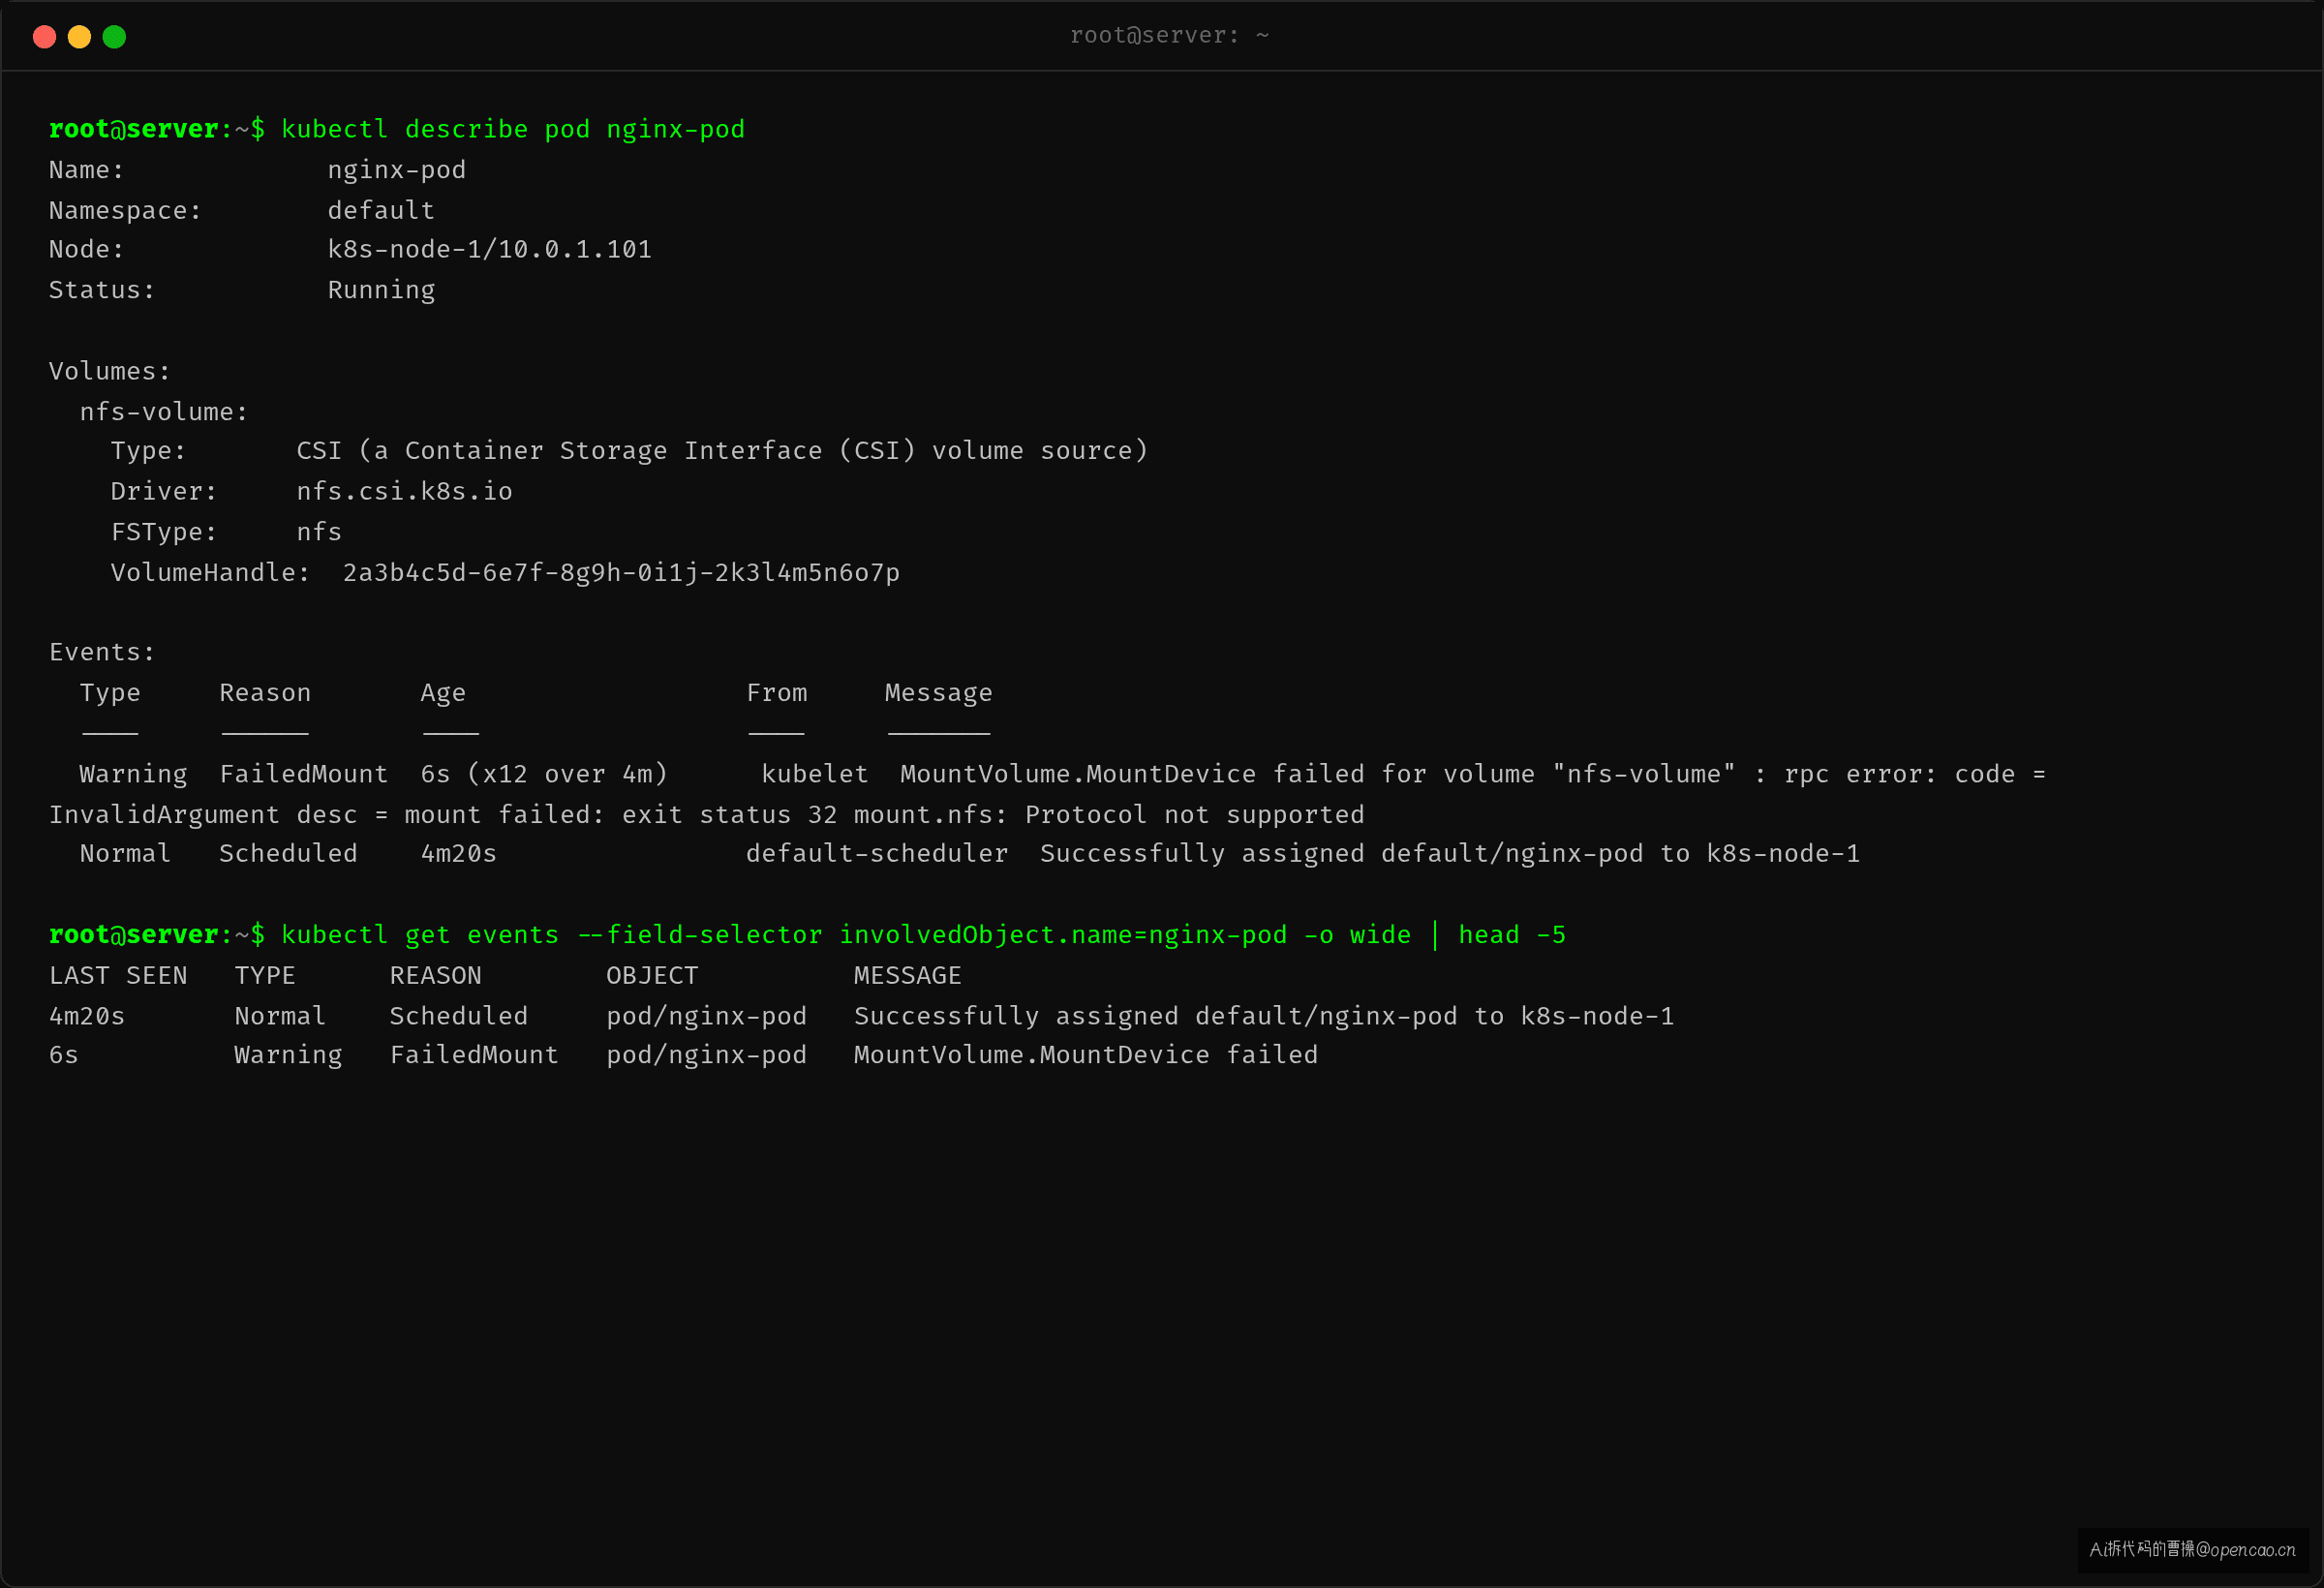Click the VolumeHandle value '2a3b4c5d-6e7f-8g9h-0i1j-2k3l4m5n6o7p'
Screen dimensions: 2324x1588
click(x=621, y=573)
